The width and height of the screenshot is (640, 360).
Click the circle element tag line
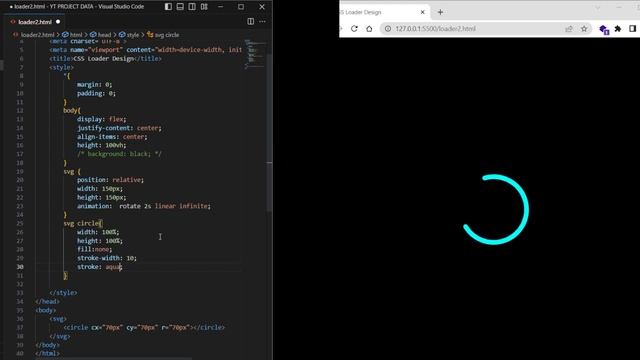coord(144,327)
